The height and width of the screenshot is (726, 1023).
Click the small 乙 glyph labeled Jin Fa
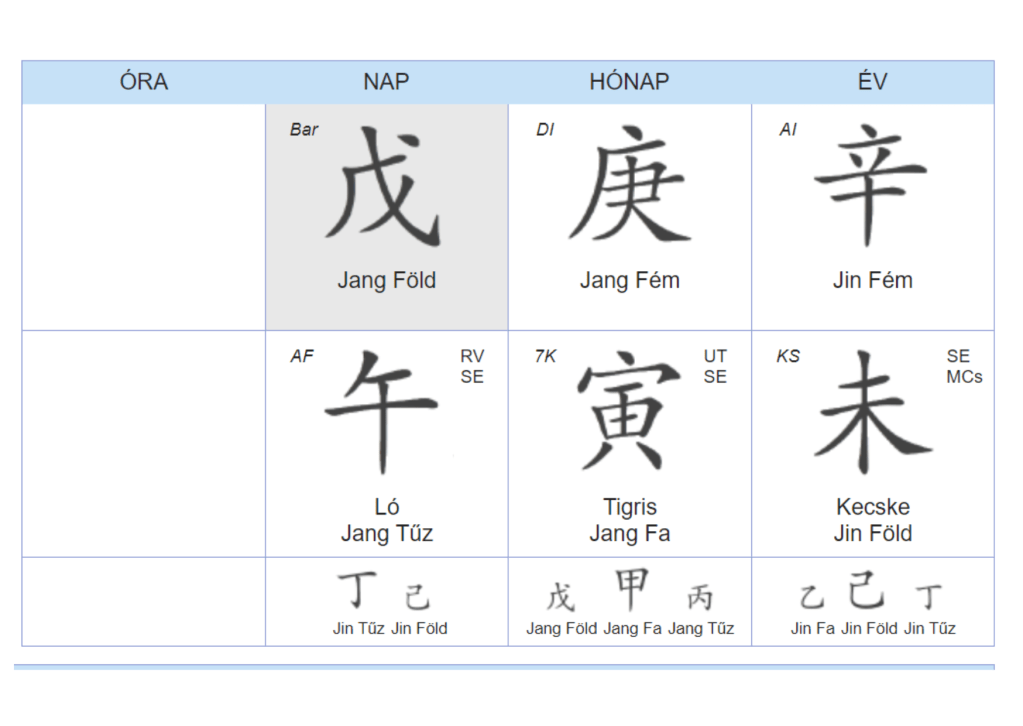pos(811,598)
